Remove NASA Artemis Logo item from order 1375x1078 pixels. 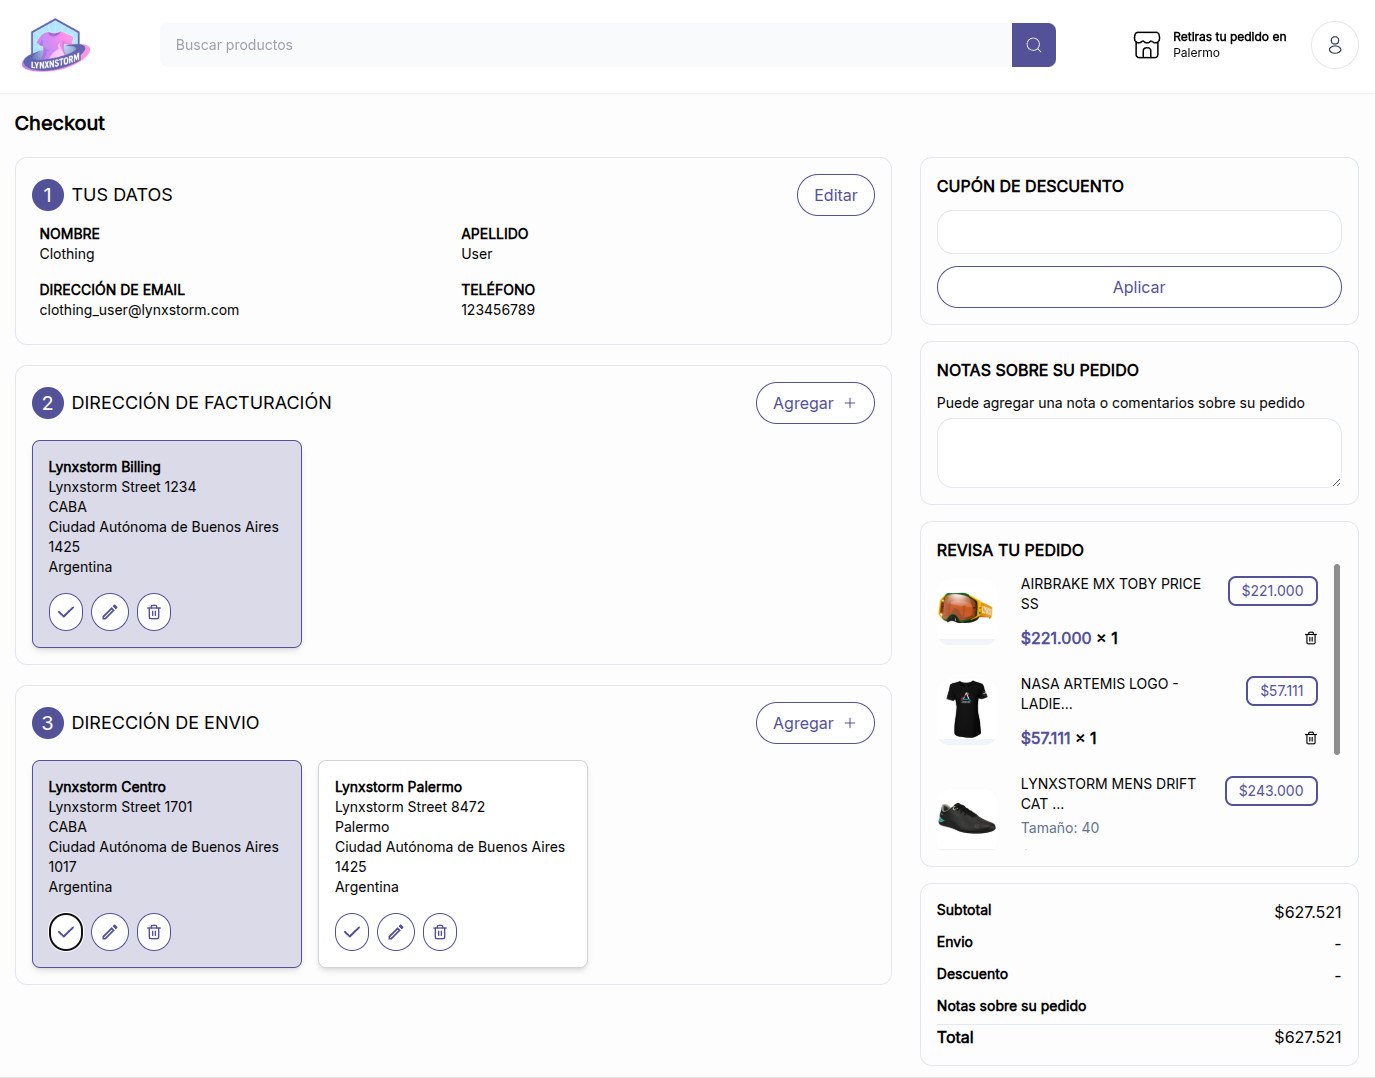tap(1310, 738)
